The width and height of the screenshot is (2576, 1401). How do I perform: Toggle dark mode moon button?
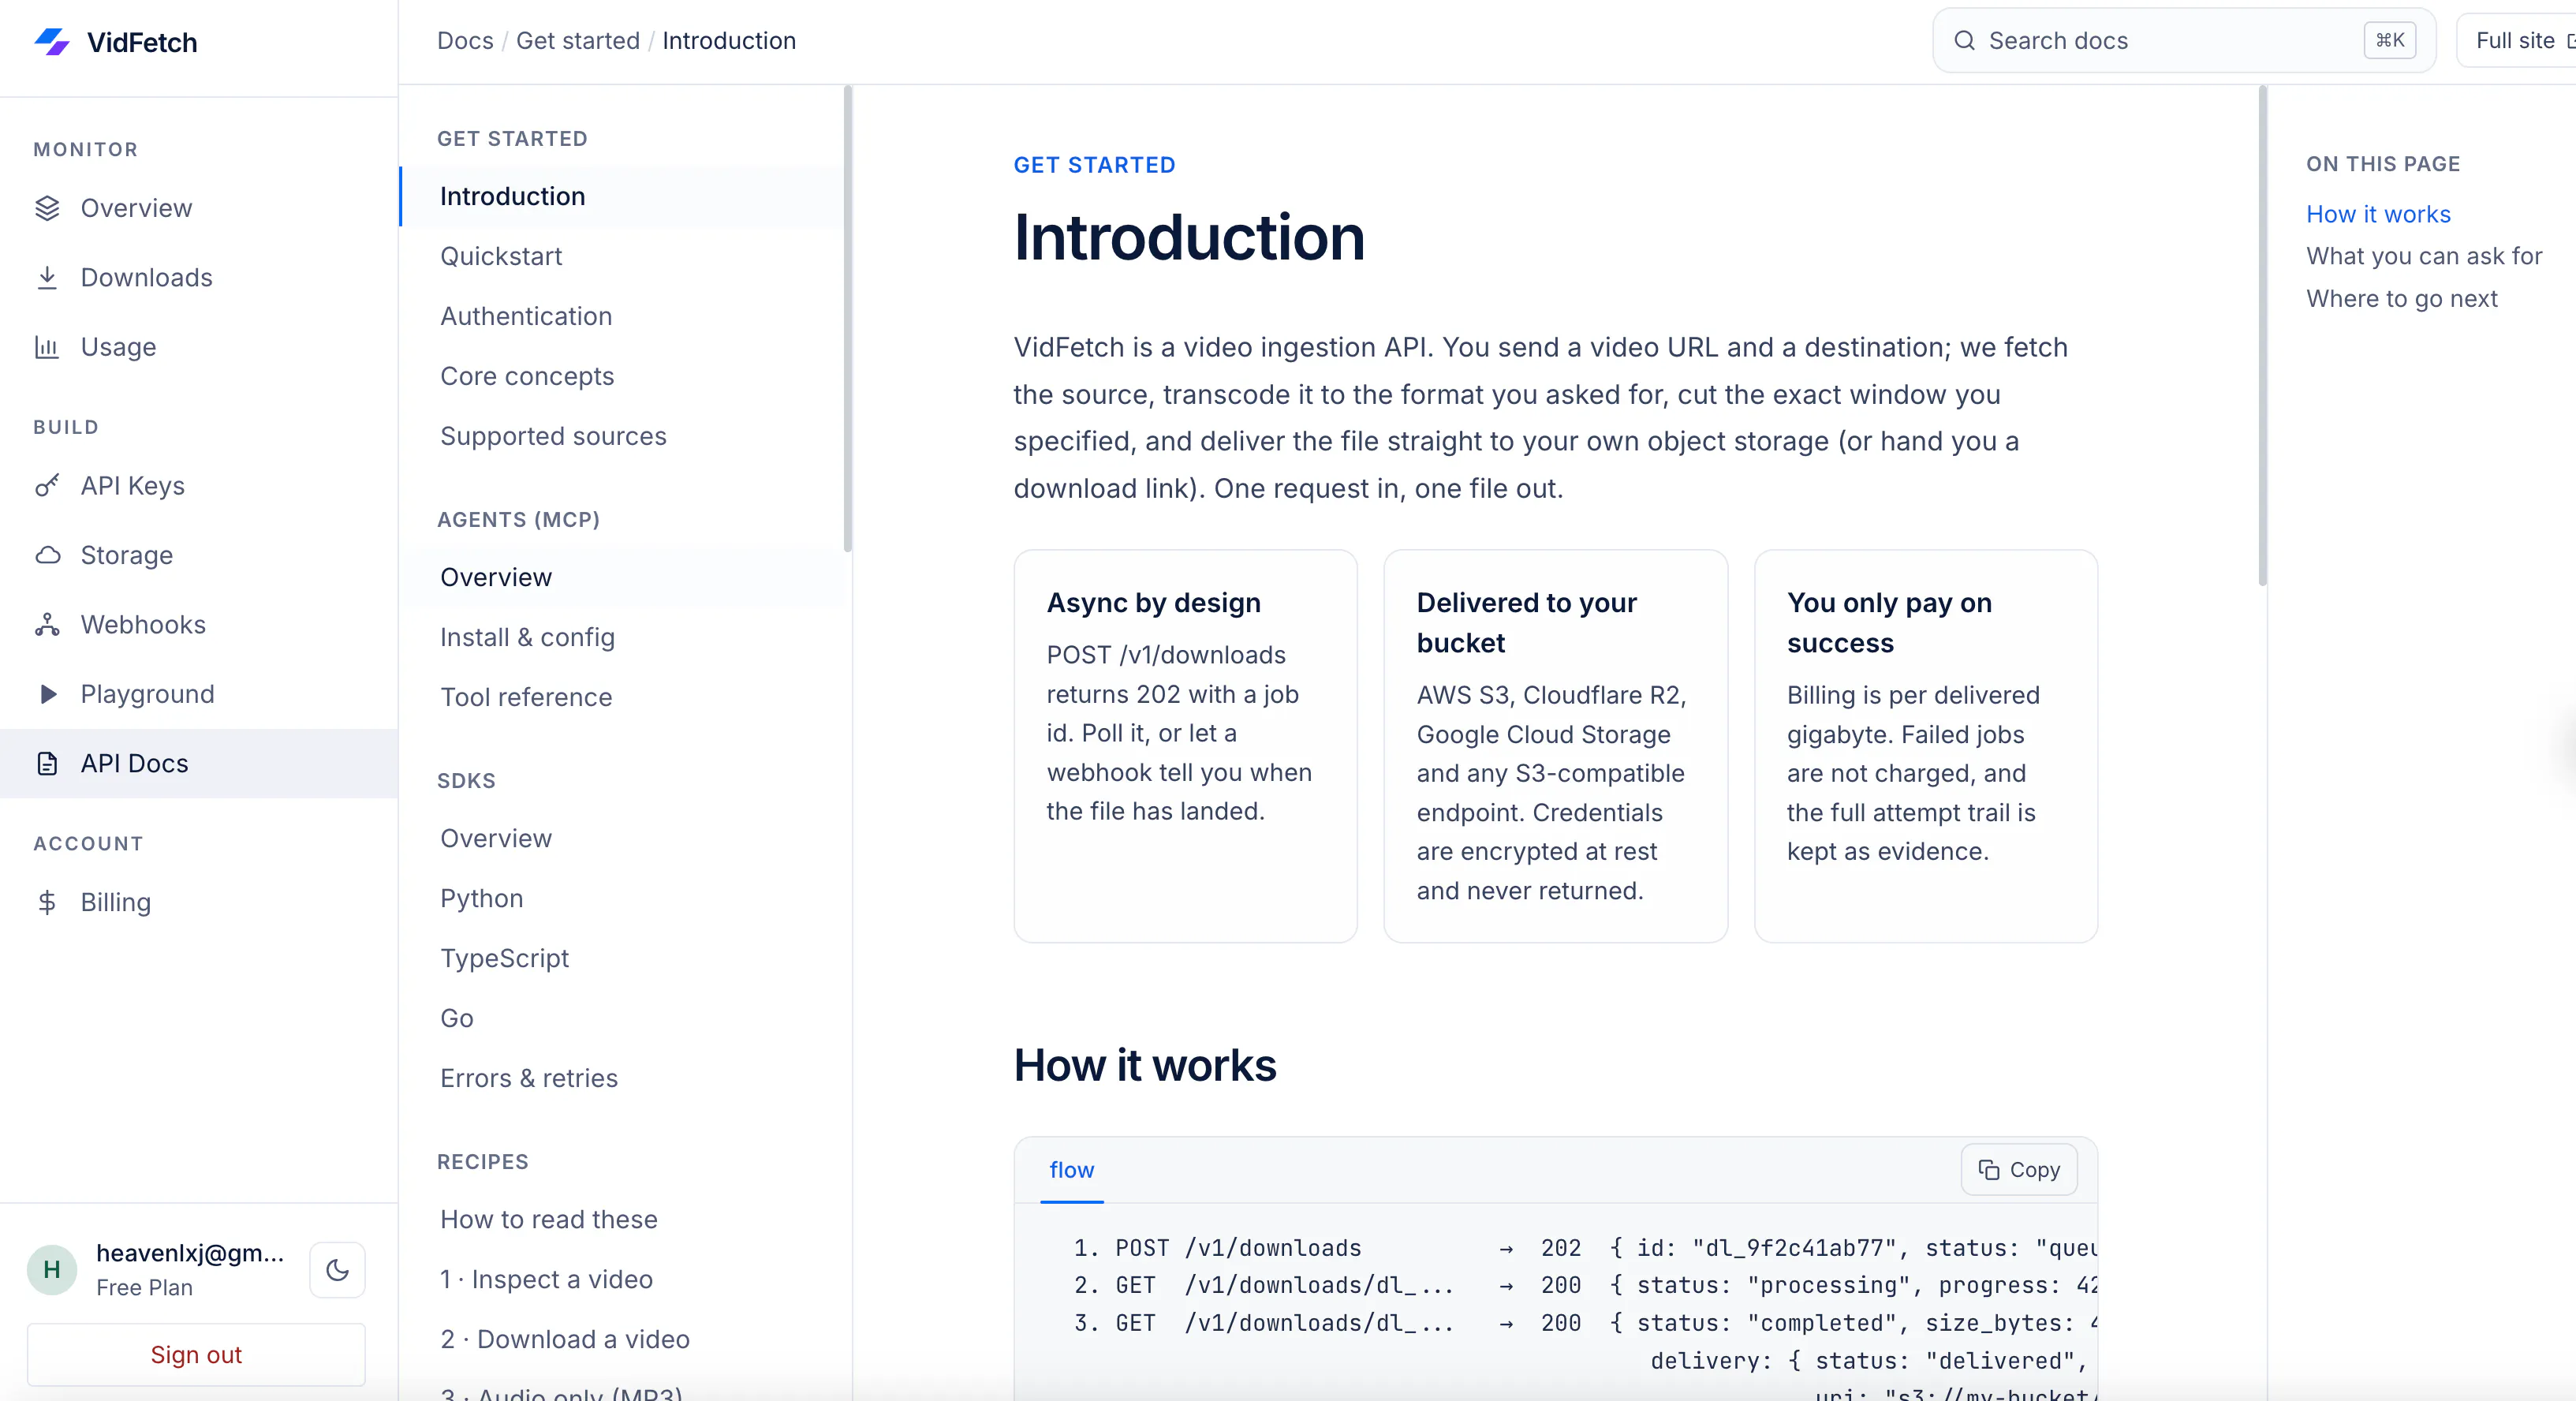337,1269
